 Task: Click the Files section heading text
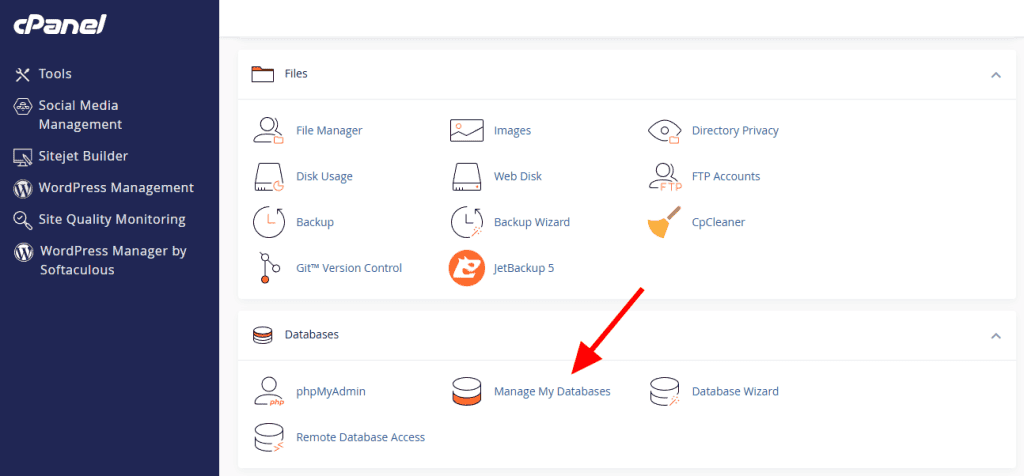point(296,74)
